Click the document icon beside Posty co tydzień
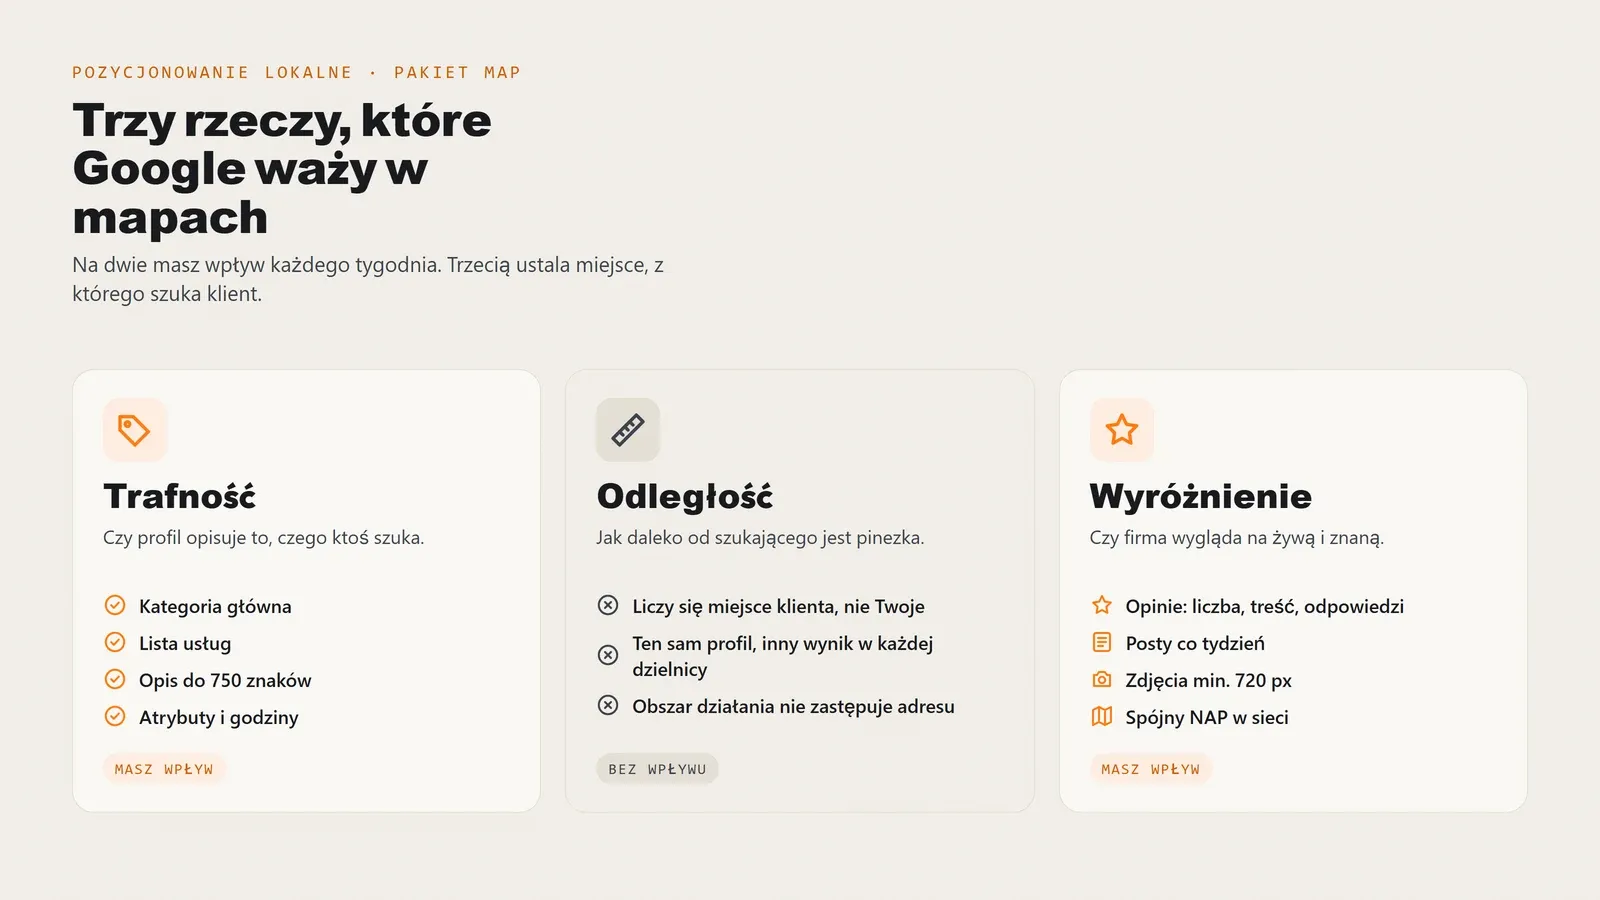Image resolution: width=1600 pixels, height=900 pixels. (x=1102, y=642)
